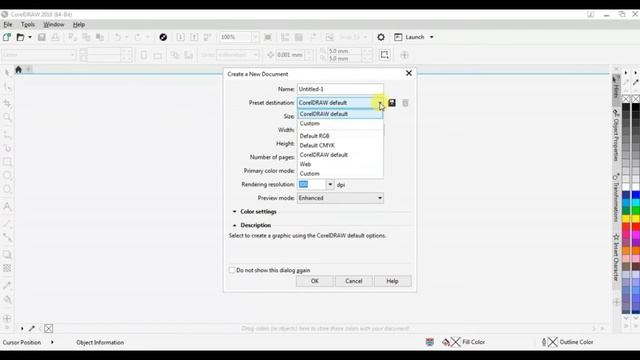Open the Window menu
Image resolution: width=640 pixels, height=360 pixels.
[x=53, y=24]
